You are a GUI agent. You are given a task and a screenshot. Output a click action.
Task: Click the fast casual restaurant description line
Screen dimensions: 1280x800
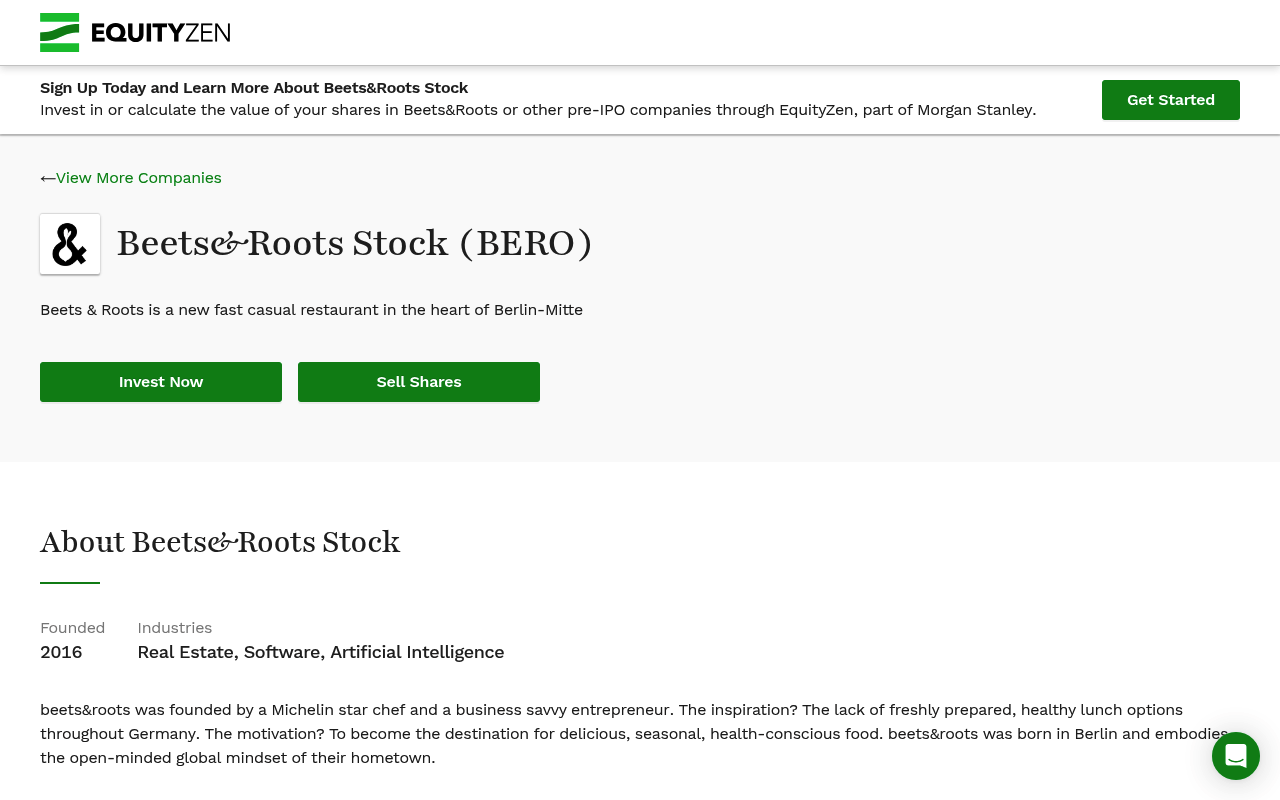pyautogui.click(x=311, y=310)
